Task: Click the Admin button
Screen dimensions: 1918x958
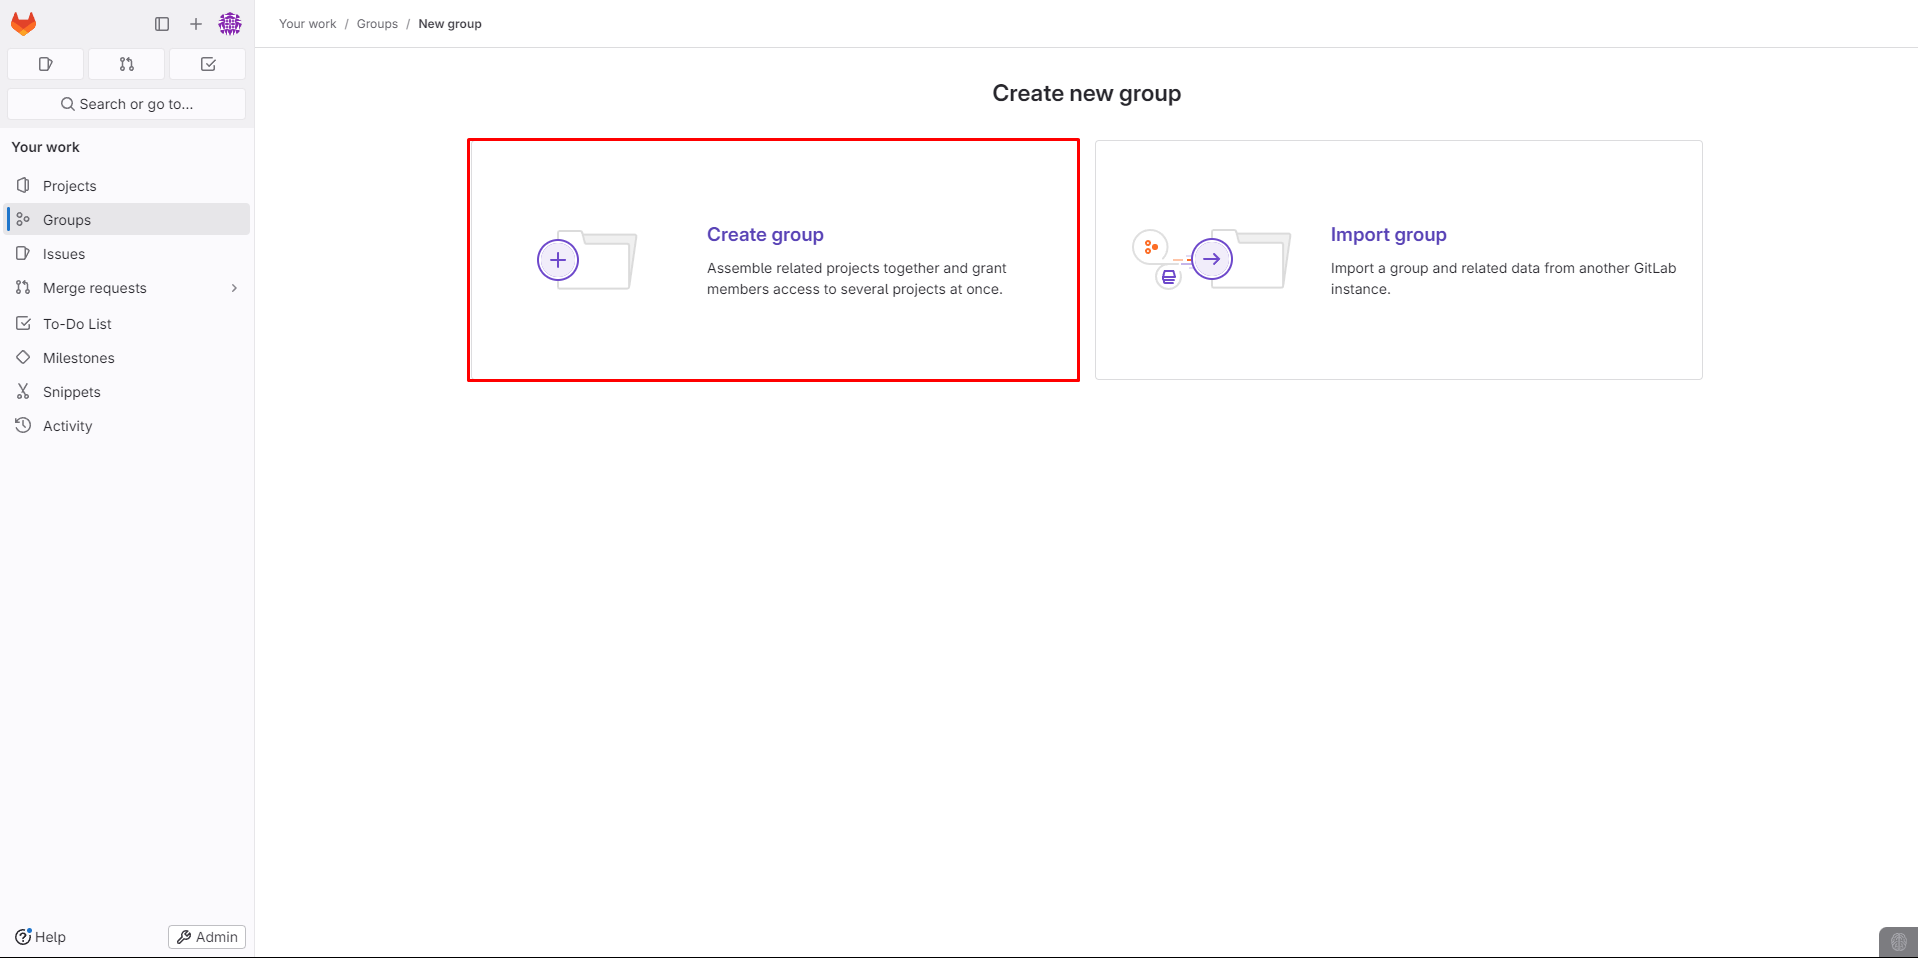Action: point(207,937)
